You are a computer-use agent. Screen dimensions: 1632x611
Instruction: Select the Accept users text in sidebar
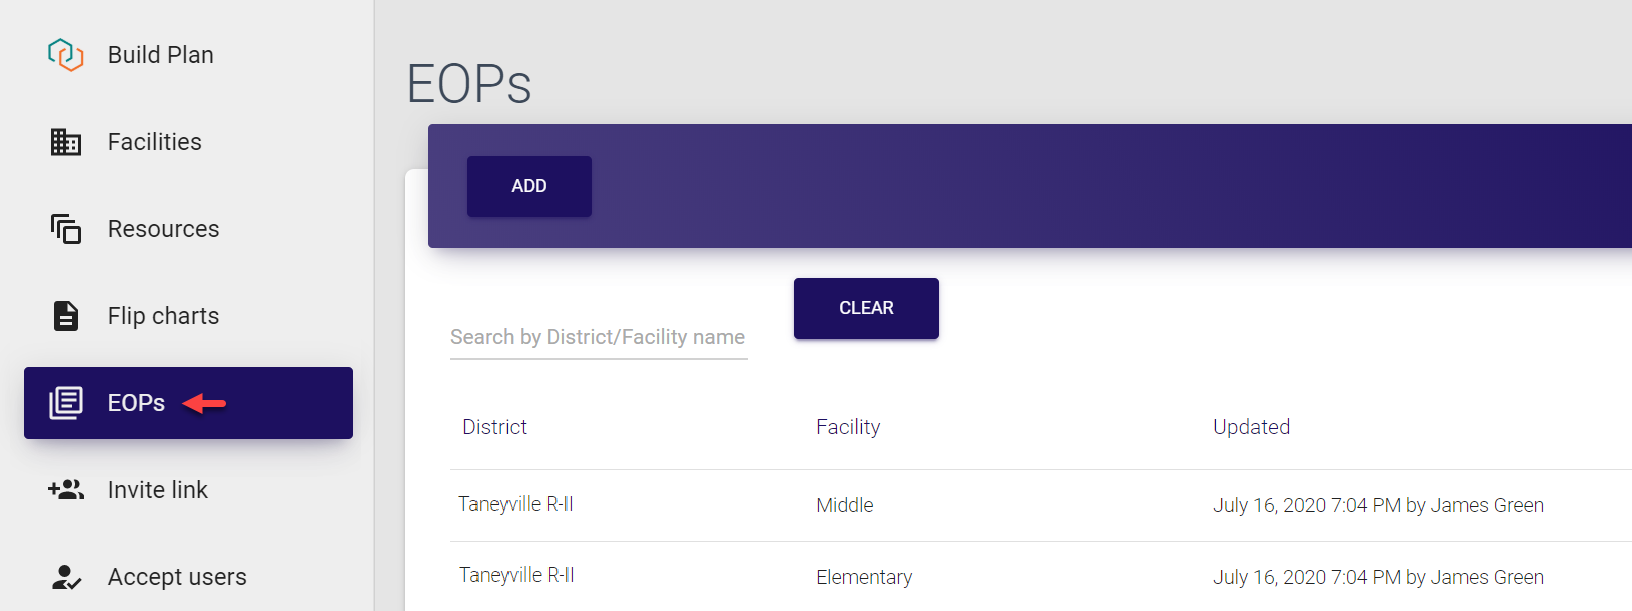pyautogui.click(x=177, y=577)
